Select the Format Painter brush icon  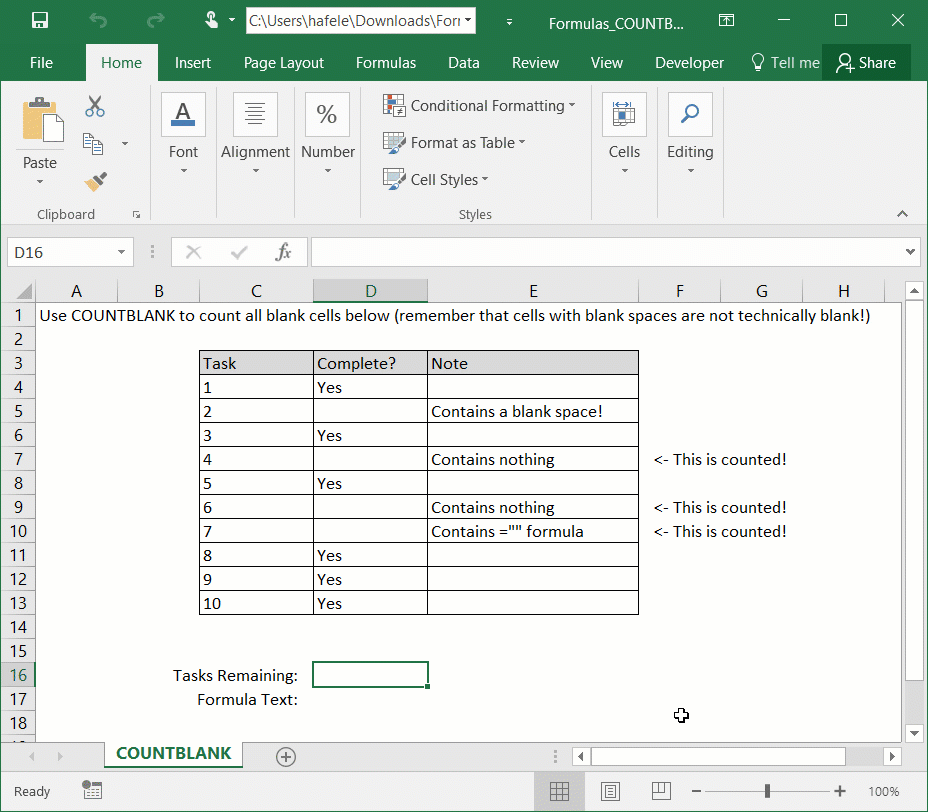coord(95,181)
